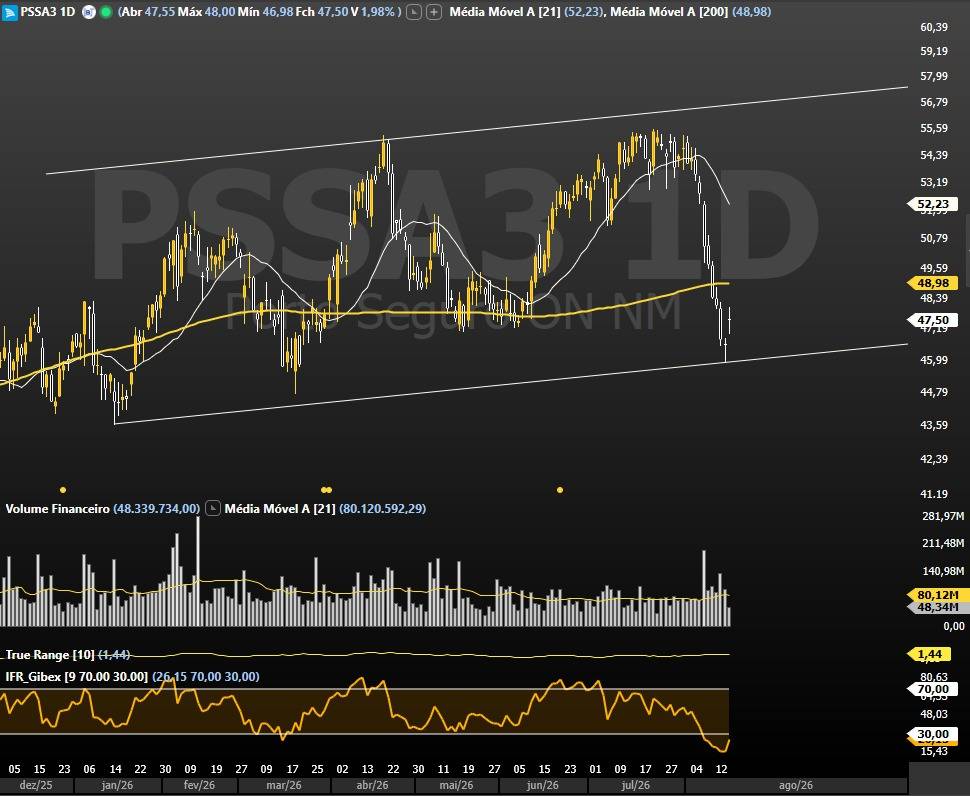Click mar/26 on the month axis
The width and height of the screenshot is (970, 796).
(x=284, y=785)
